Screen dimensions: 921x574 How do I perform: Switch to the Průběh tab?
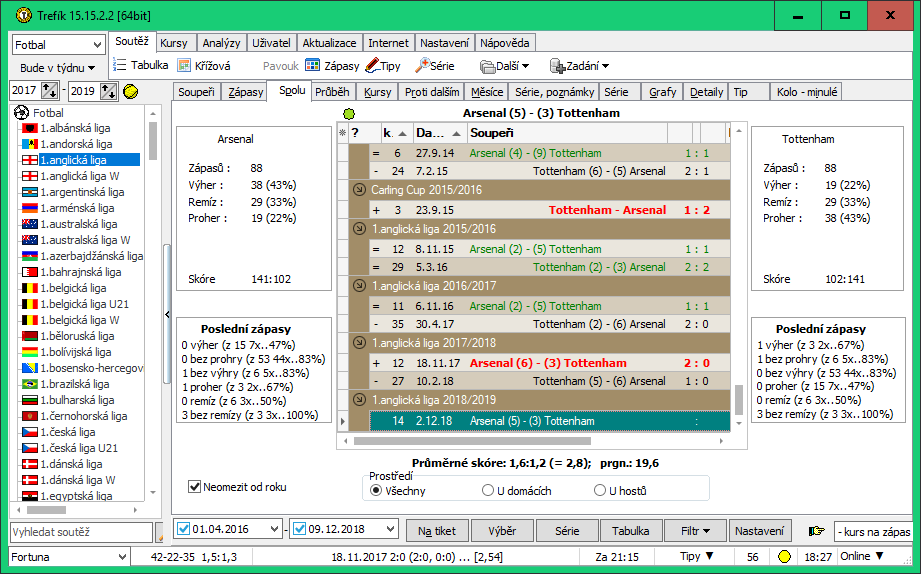[x=332, y=92]
